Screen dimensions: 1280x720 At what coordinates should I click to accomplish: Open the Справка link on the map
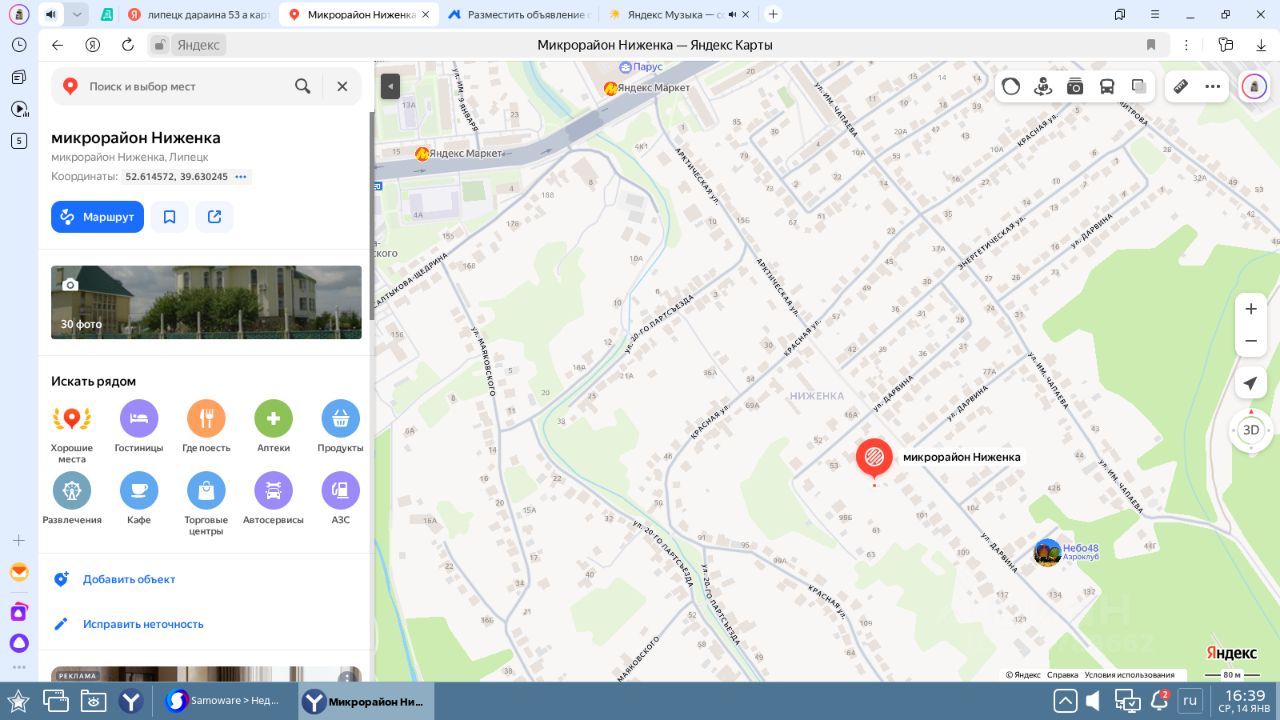pyautogui.click(x=1062, y=675)
